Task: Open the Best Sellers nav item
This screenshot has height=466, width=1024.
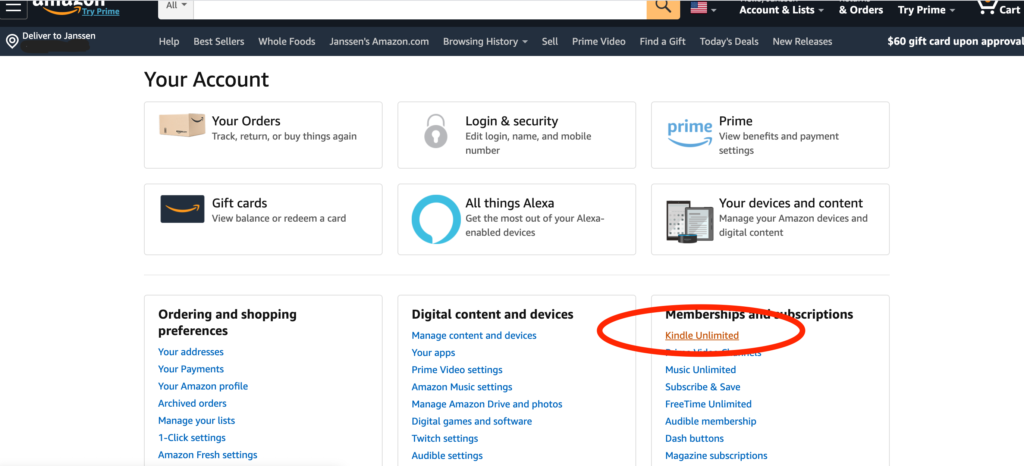Action: (219, 42)
